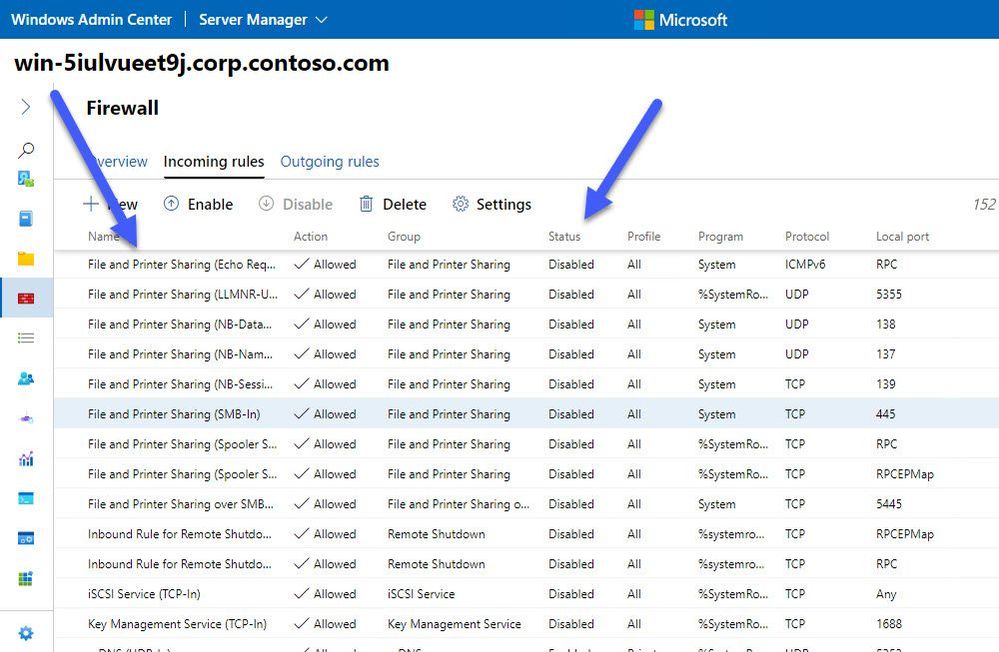Select File and Printer Sharing (LLMNR-U... rule
The image size is (999, 652).
[526, 294]
